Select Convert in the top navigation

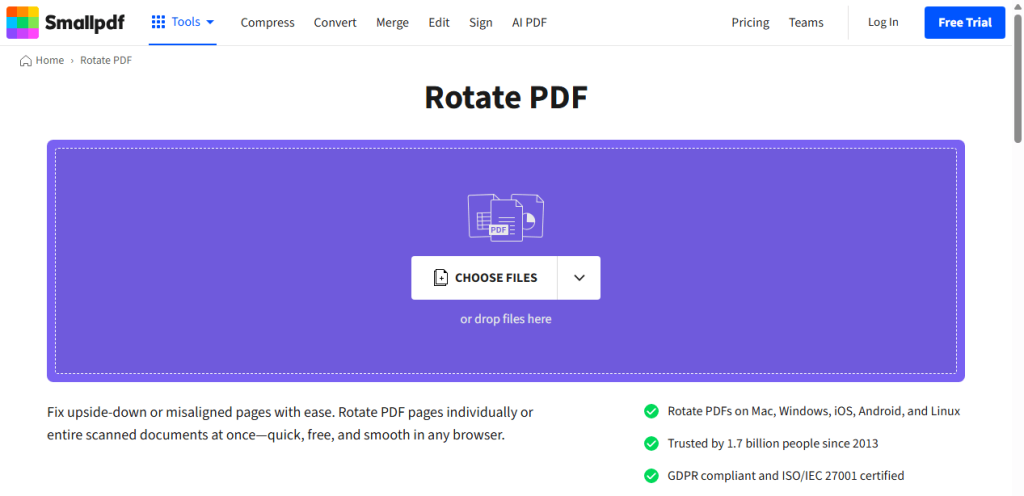pyautogui.click(x=335, y=23)
